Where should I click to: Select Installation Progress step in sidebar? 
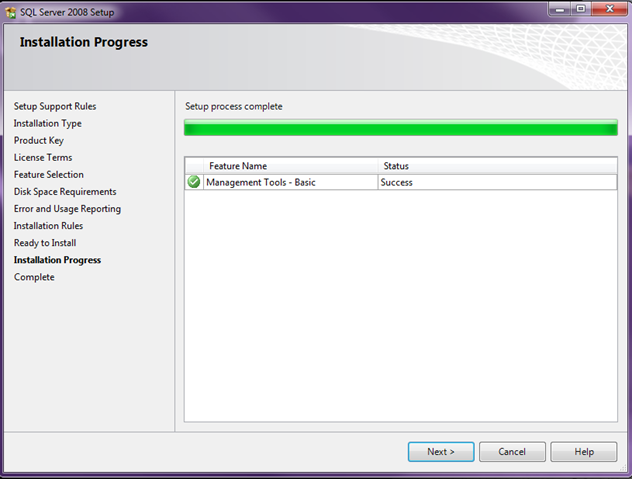(x=57, y=260)
